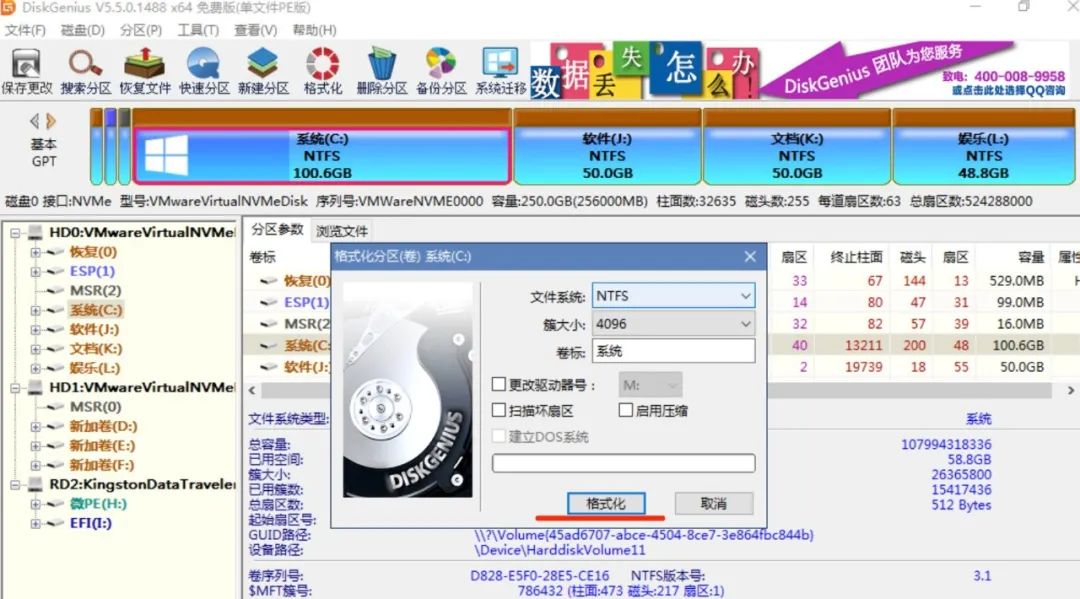Screen dimensions: 1080x599
Task: Enable the 启用压缩 checkbox
Action: coord(625,410)
